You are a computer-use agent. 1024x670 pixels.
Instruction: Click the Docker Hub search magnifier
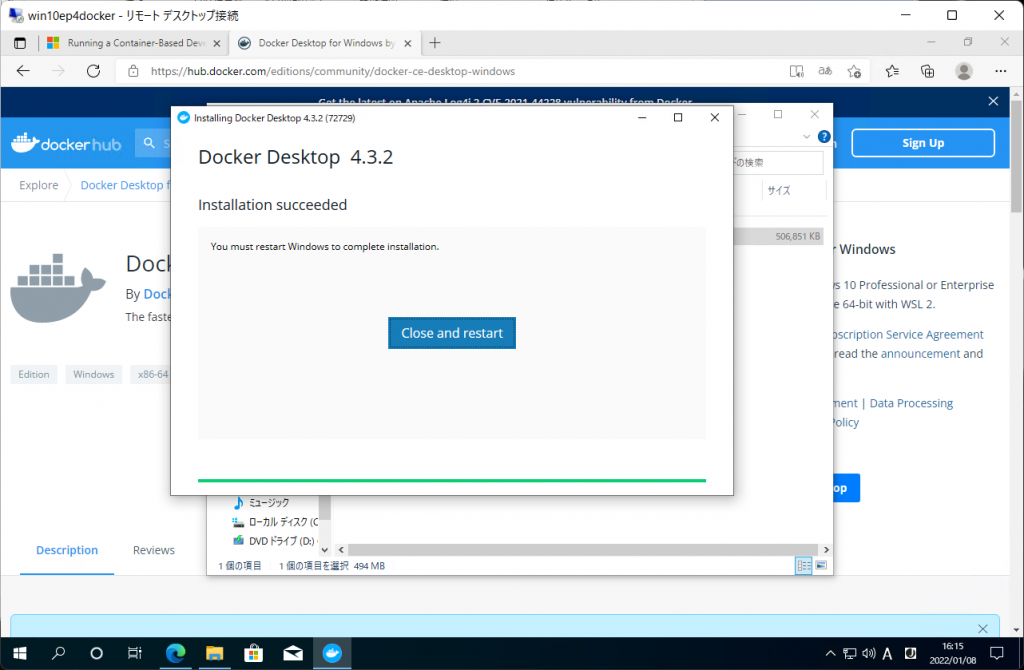149,143
